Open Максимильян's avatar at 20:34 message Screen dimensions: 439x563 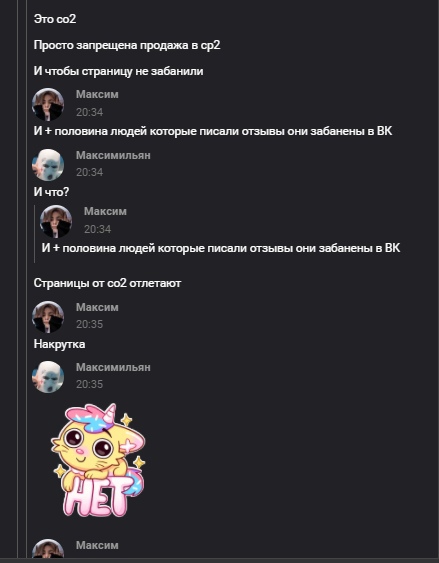click(48, 165)
